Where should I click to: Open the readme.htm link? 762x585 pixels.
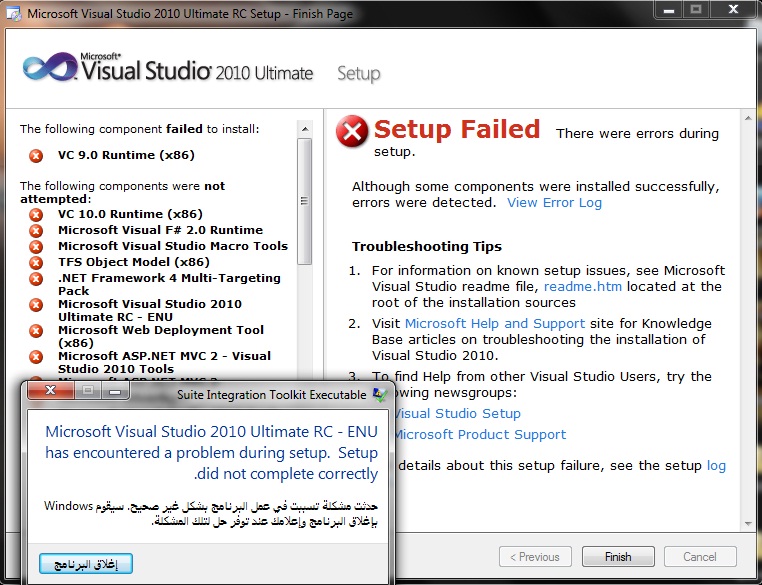pos(582,287)
